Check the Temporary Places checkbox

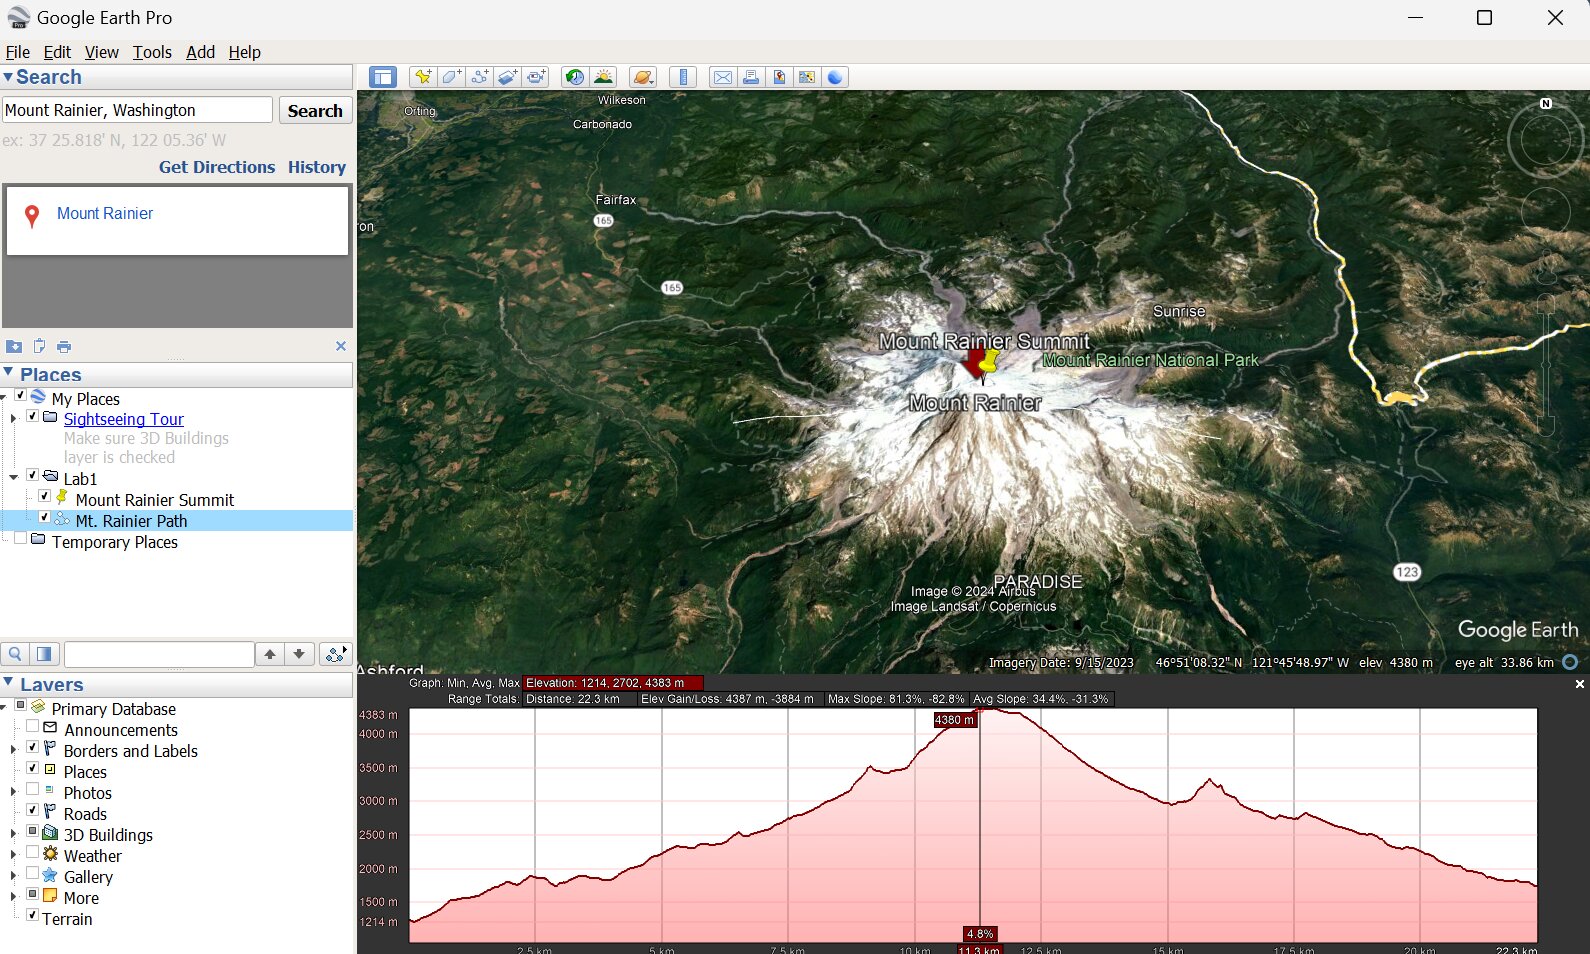20,539
